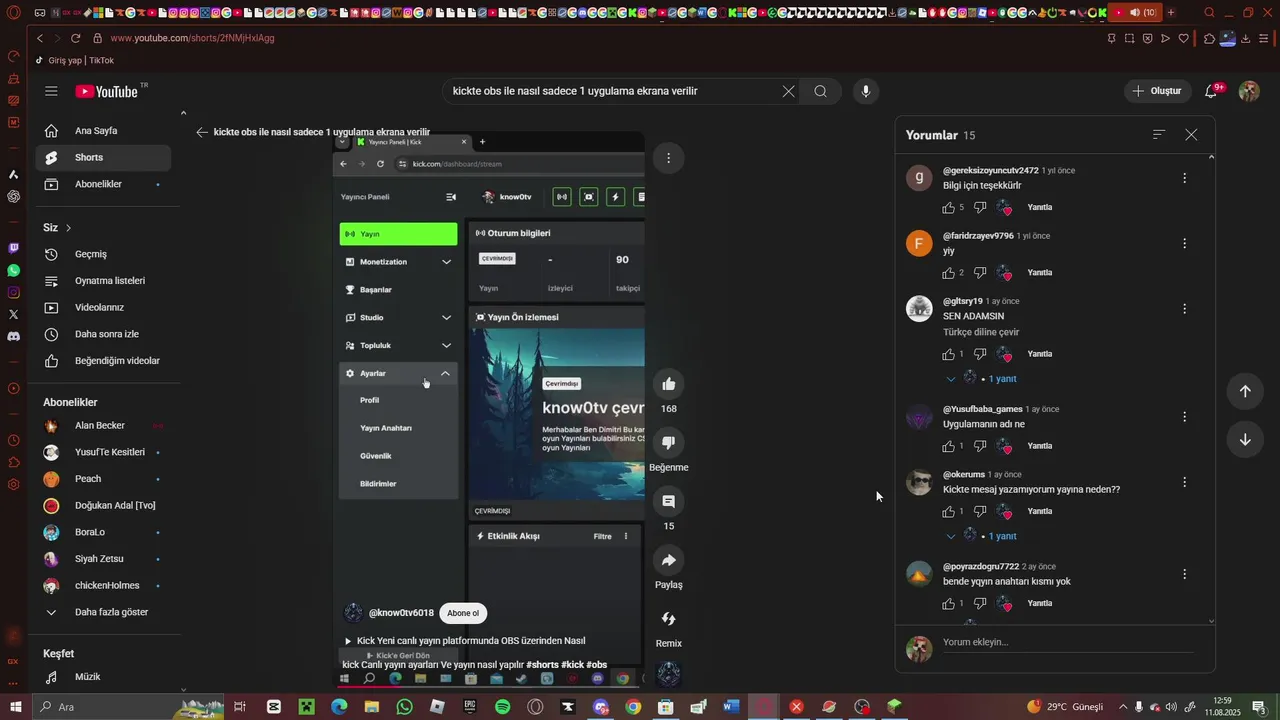The width and height of the screenshot is (1280, 720).
Task: Clear the search box text
Action: click(788, 91)
